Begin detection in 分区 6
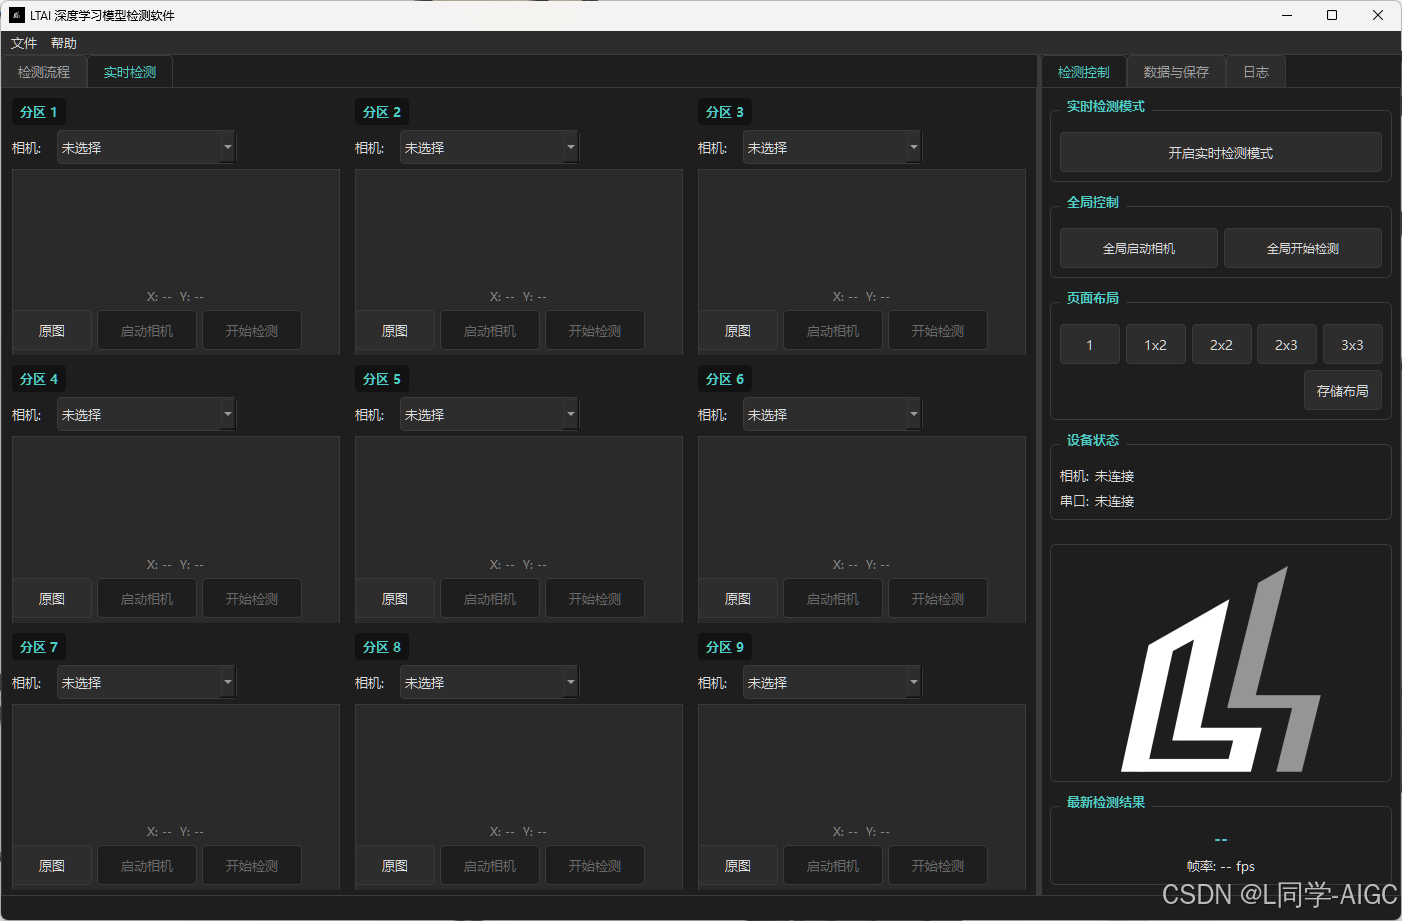Image resolution: width=1402 pixels, height=921 pixels. pyautogui.click(x=938, y=599)
